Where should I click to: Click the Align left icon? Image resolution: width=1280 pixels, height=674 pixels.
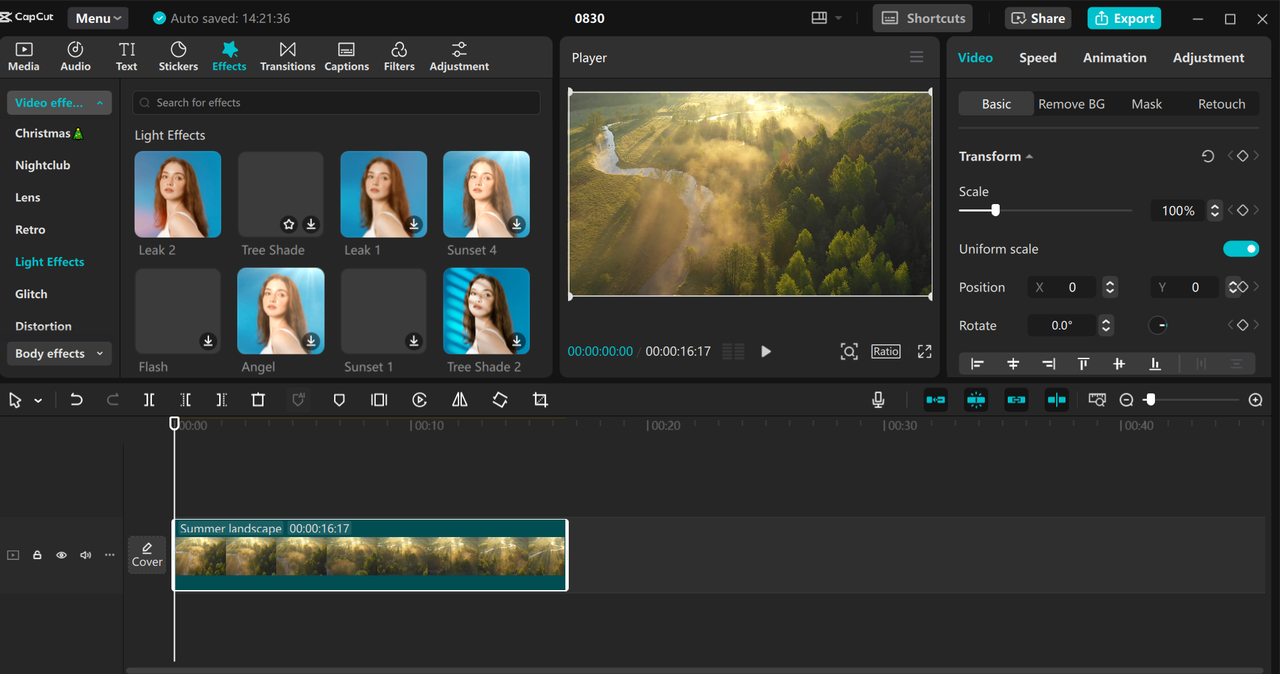[977, 364]
